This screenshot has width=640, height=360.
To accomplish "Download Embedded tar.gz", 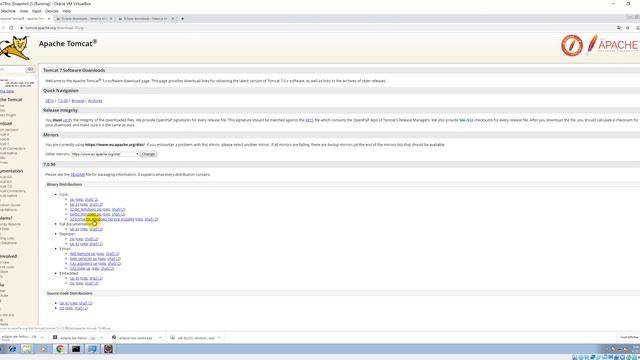I will pos(74,278).
